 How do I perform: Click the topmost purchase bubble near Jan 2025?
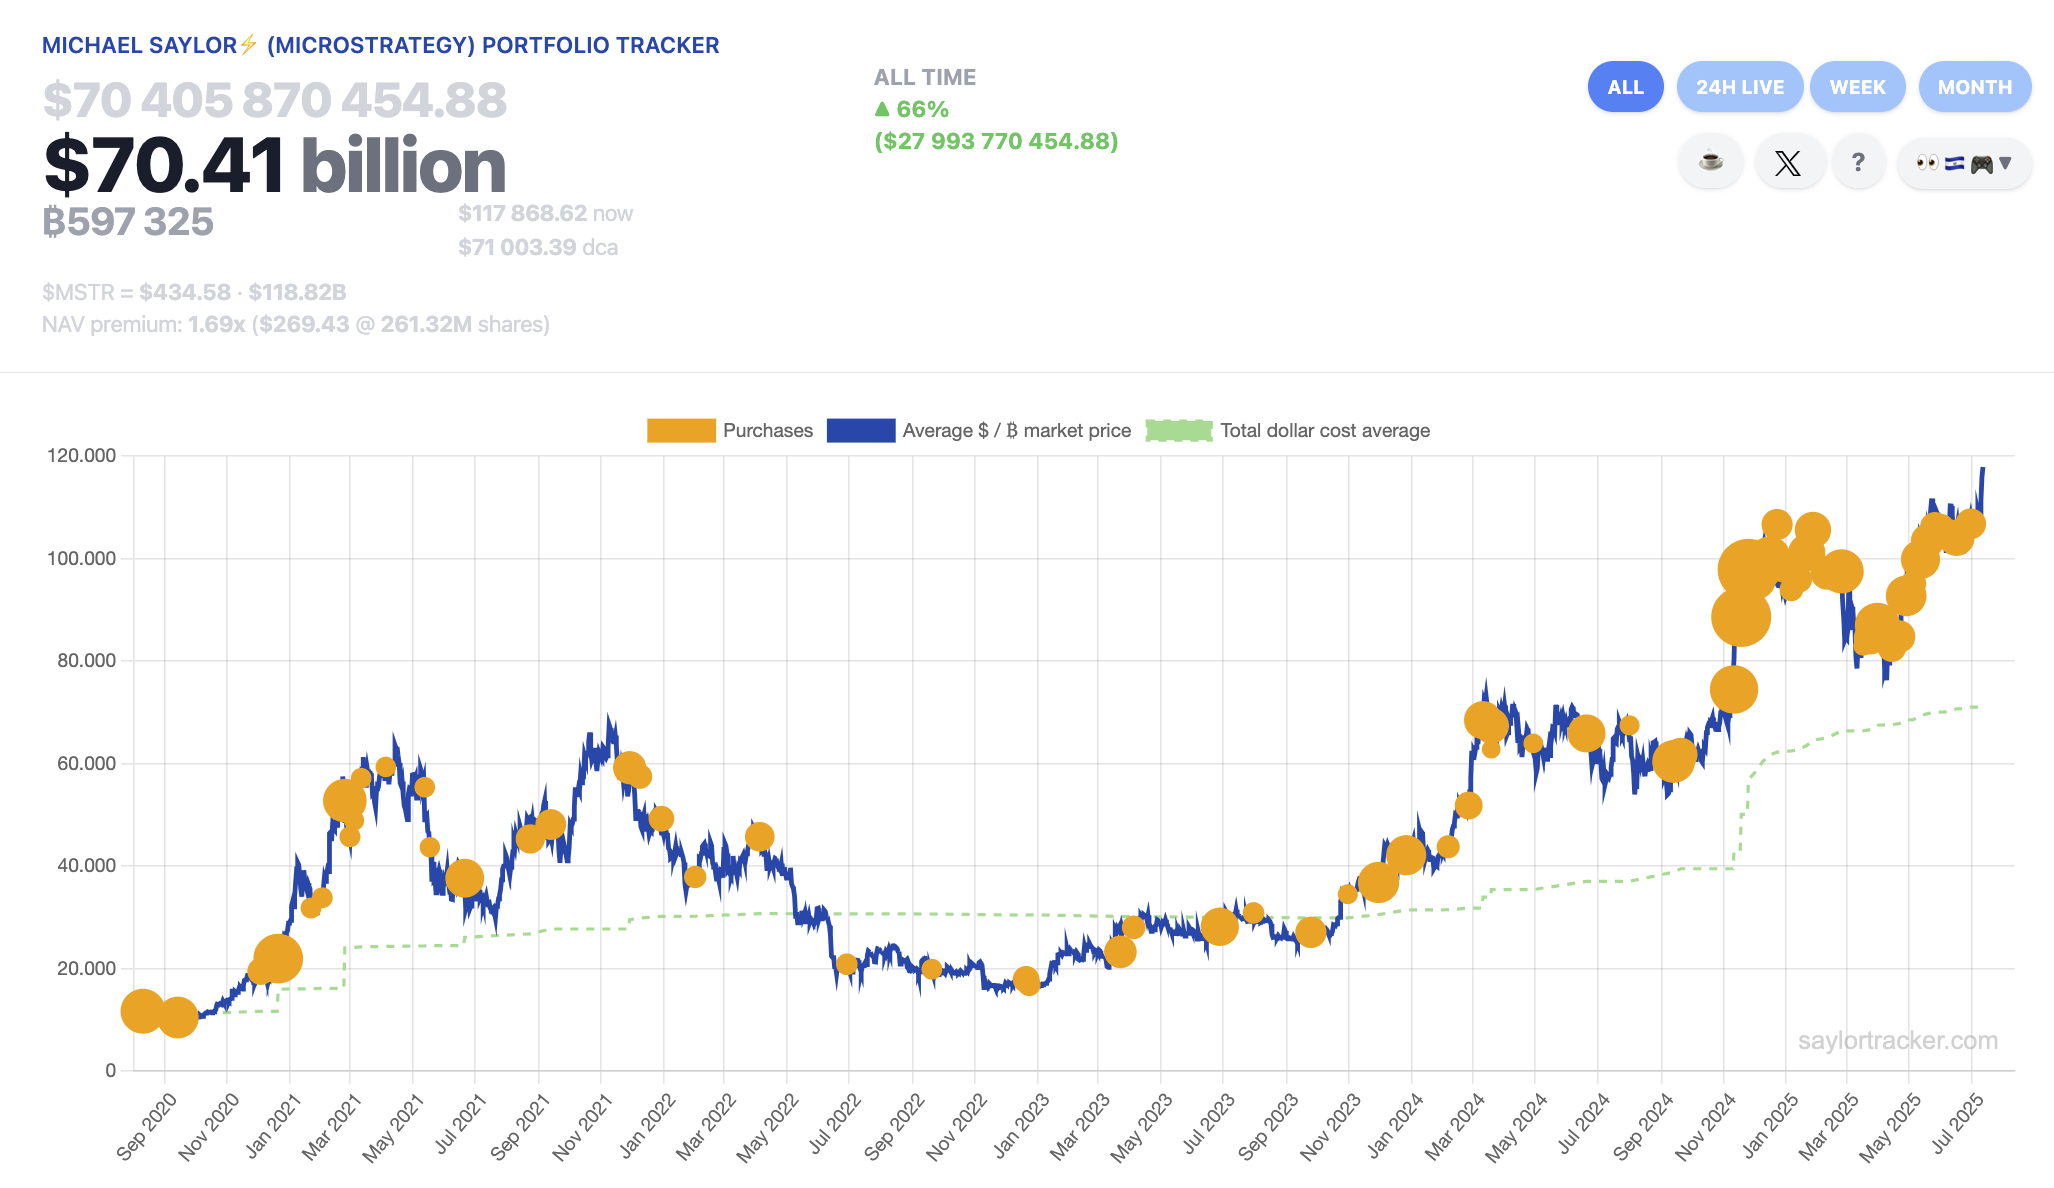1776,524
